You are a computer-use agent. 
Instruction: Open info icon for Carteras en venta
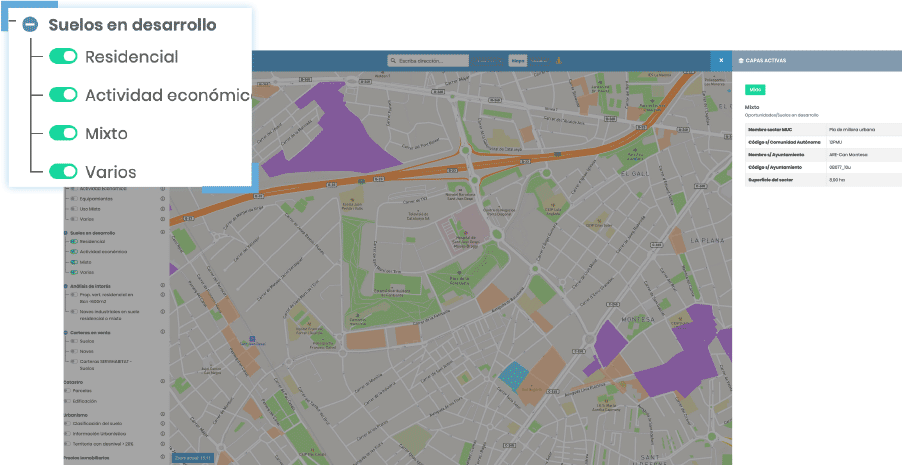tap(163, 332)
